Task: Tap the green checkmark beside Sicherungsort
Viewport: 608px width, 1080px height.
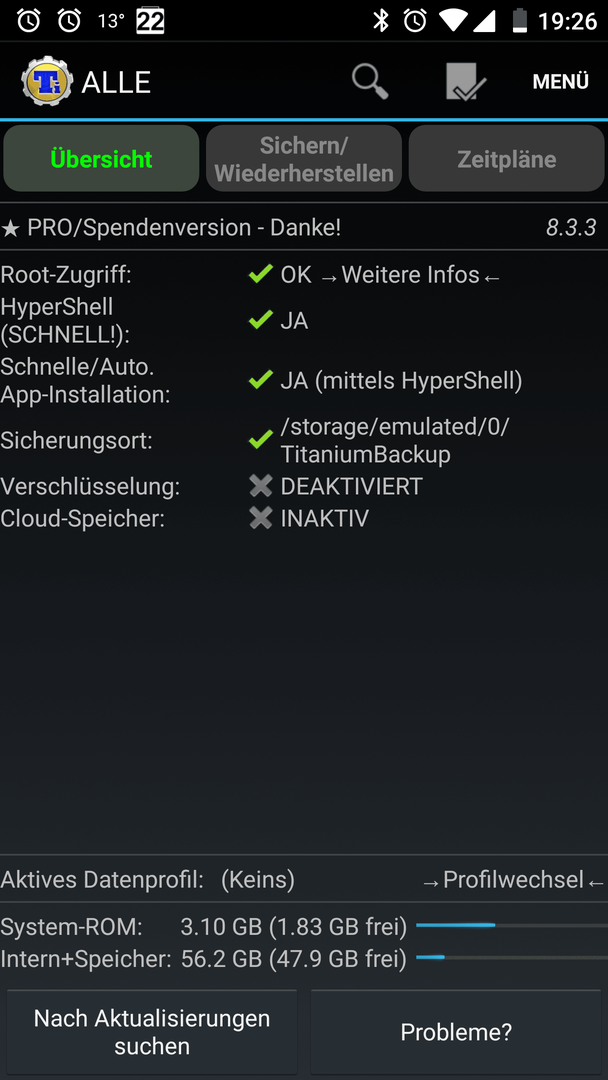Action: pos(260,440)
